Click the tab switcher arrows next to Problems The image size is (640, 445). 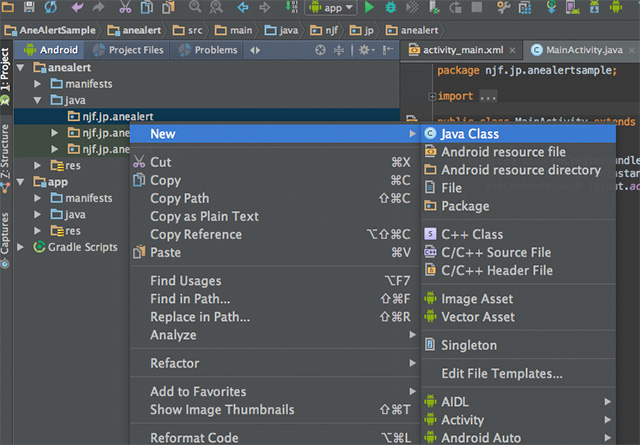point(255,50)
